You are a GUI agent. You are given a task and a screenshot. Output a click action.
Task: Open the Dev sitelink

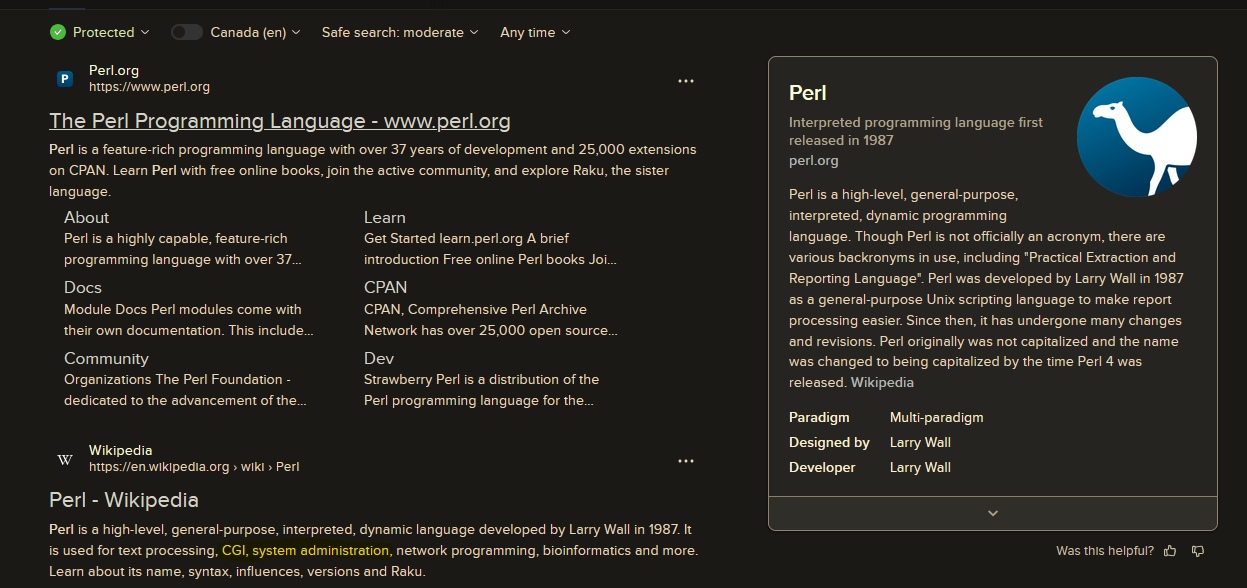(x=379, y=358)
